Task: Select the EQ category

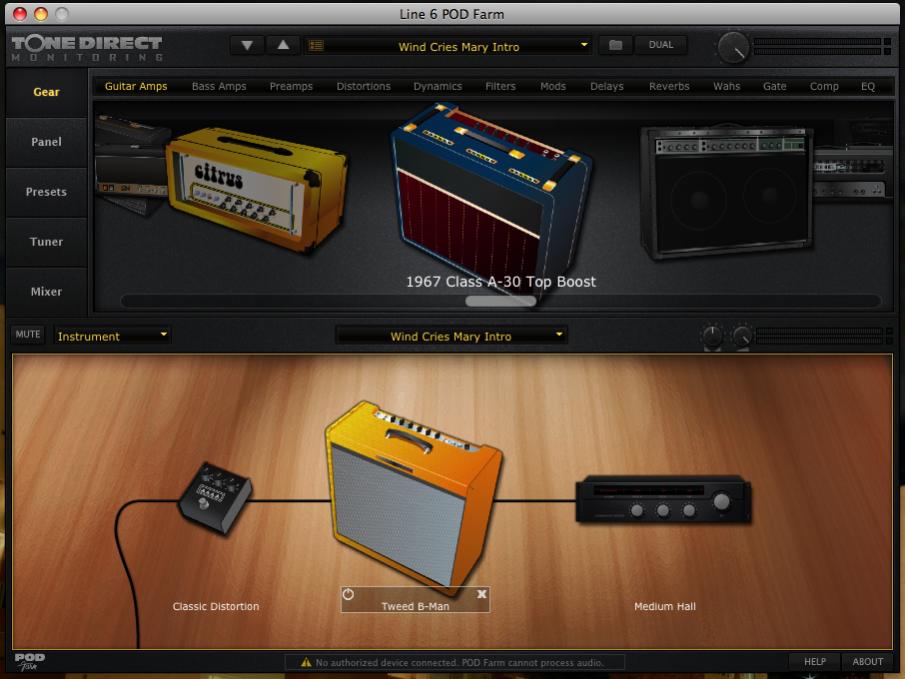Action: [868, 87]
